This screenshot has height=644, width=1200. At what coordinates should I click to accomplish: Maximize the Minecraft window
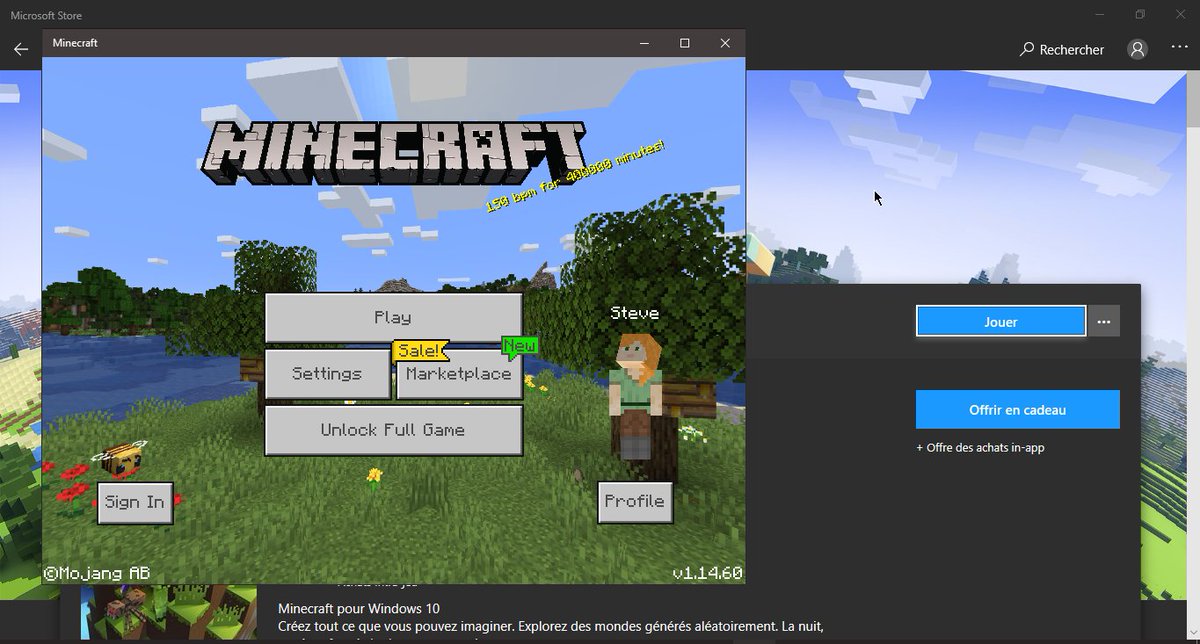click(x=685, y=43)
